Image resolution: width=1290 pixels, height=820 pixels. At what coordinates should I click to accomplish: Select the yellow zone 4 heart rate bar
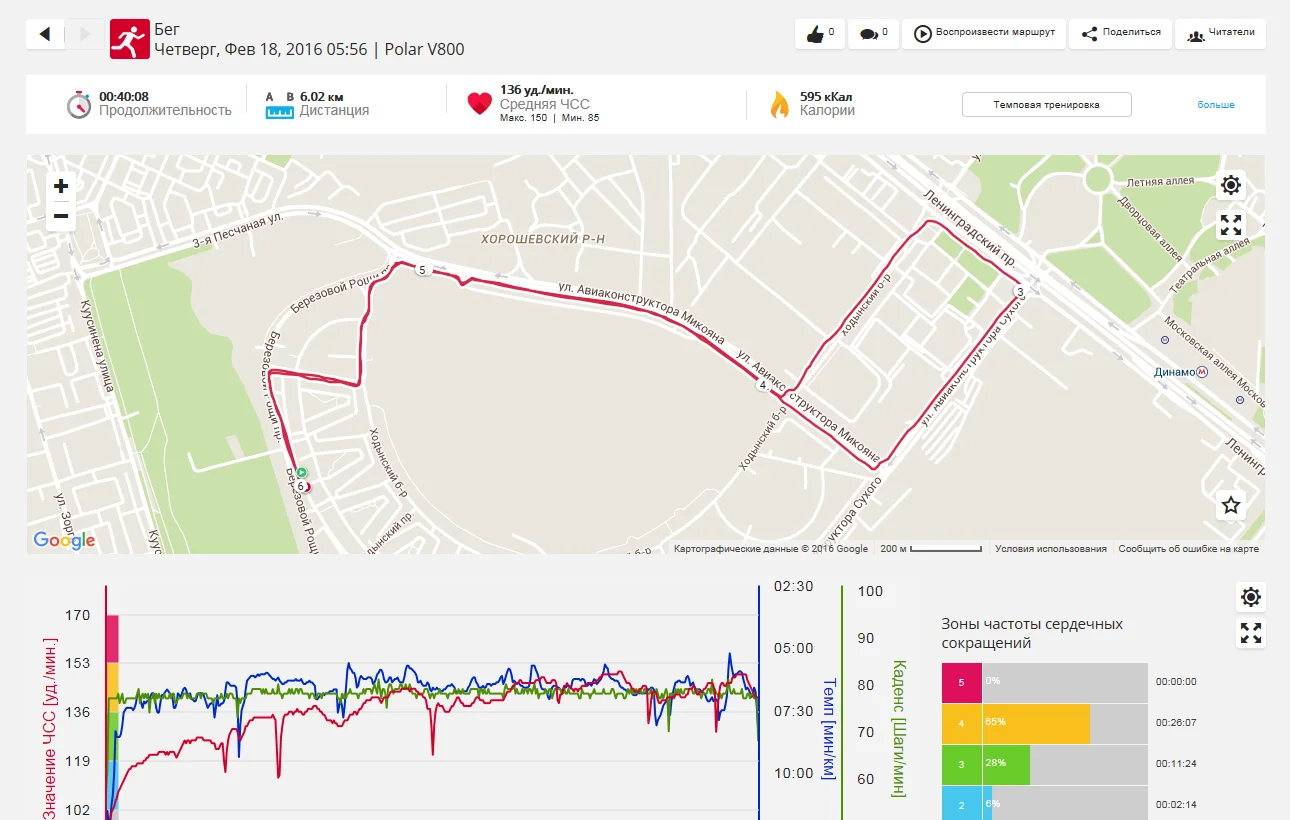(1036, 724)
